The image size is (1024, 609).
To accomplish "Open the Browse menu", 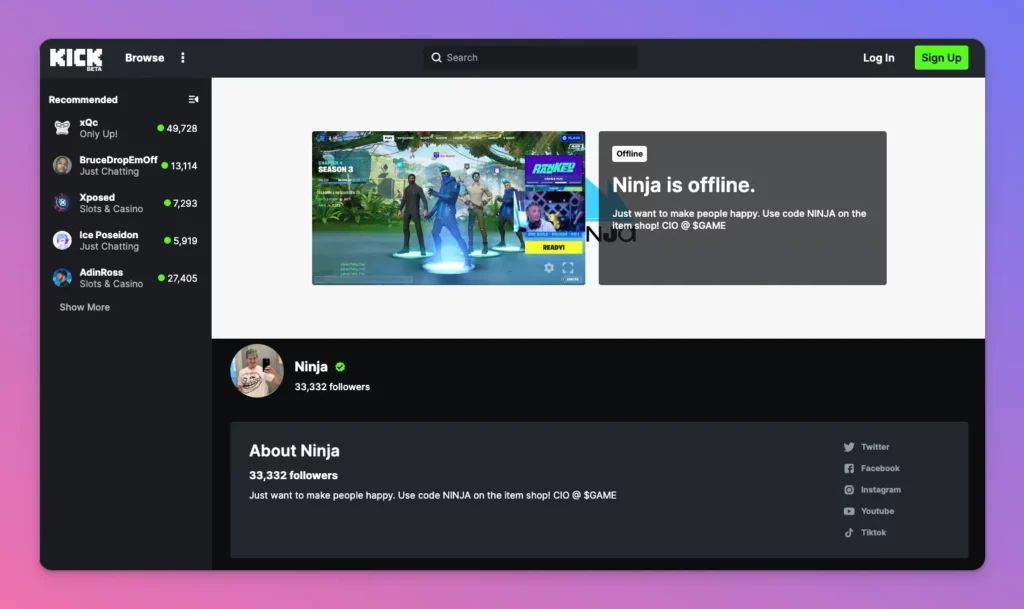I will point(145,57).
